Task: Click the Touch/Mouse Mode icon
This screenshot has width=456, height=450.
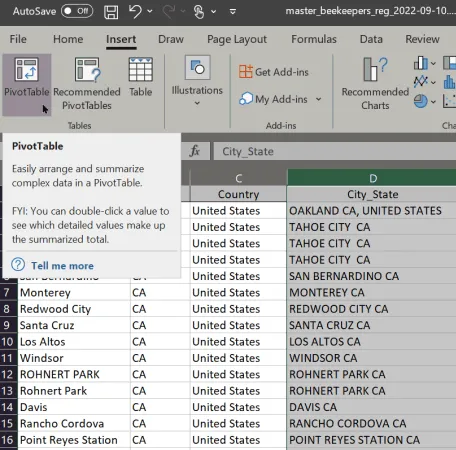Action: (x=199, y=12)
